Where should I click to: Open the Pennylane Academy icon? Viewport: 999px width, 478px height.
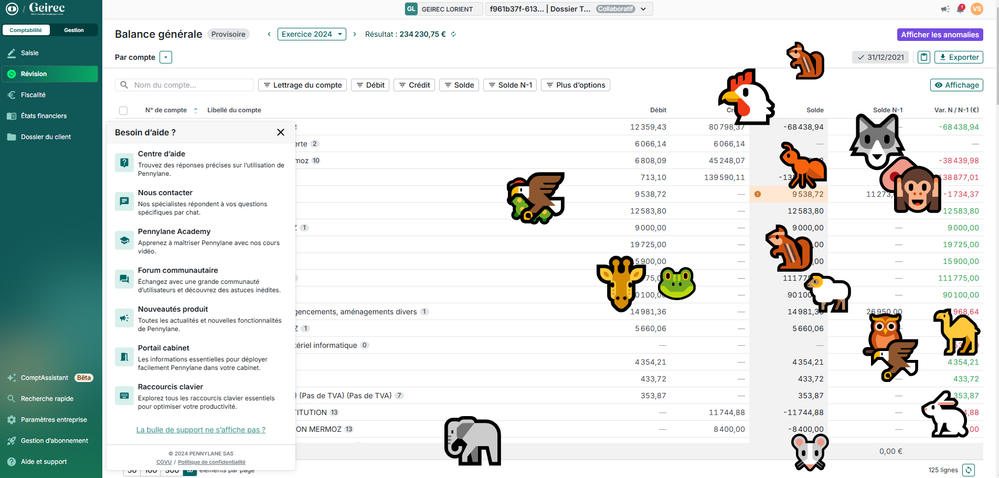(x=124, y=240)
